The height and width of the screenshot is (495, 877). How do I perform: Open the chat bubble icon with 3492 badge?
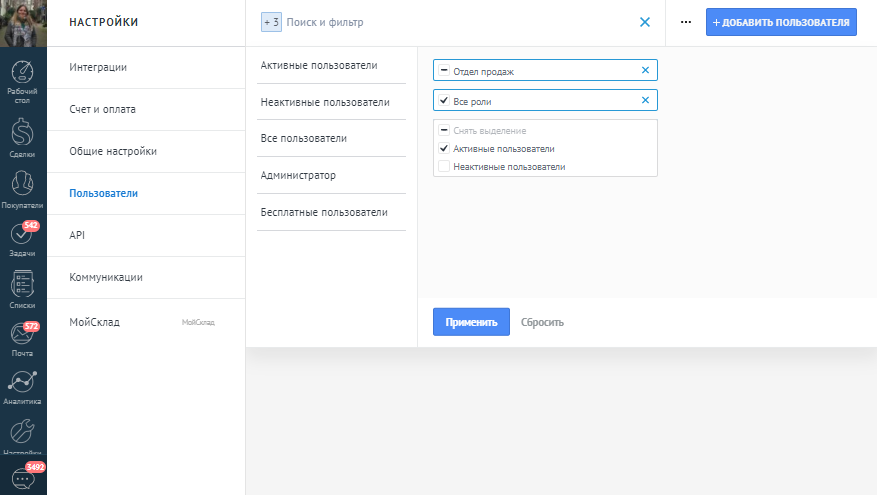[22, 478]
